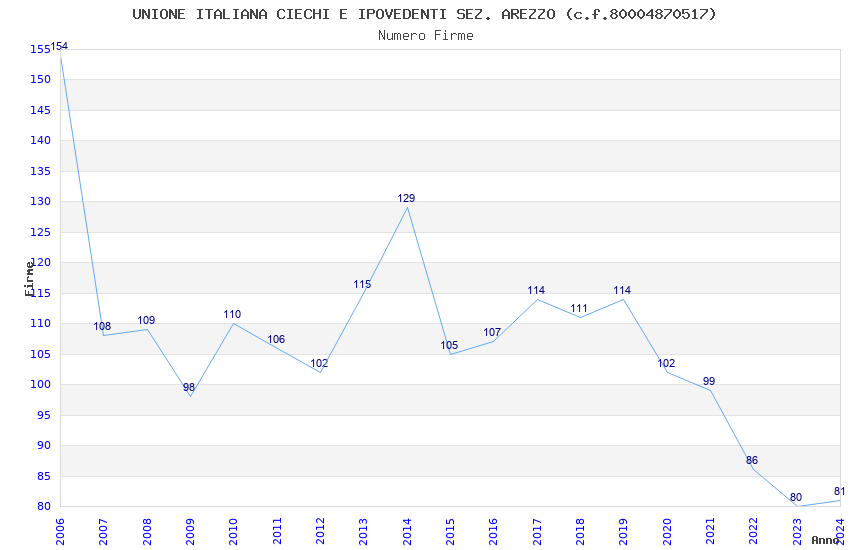Select the 110 data label above the 2010 point
850x550 pixels.
click(x=232, y=314)
